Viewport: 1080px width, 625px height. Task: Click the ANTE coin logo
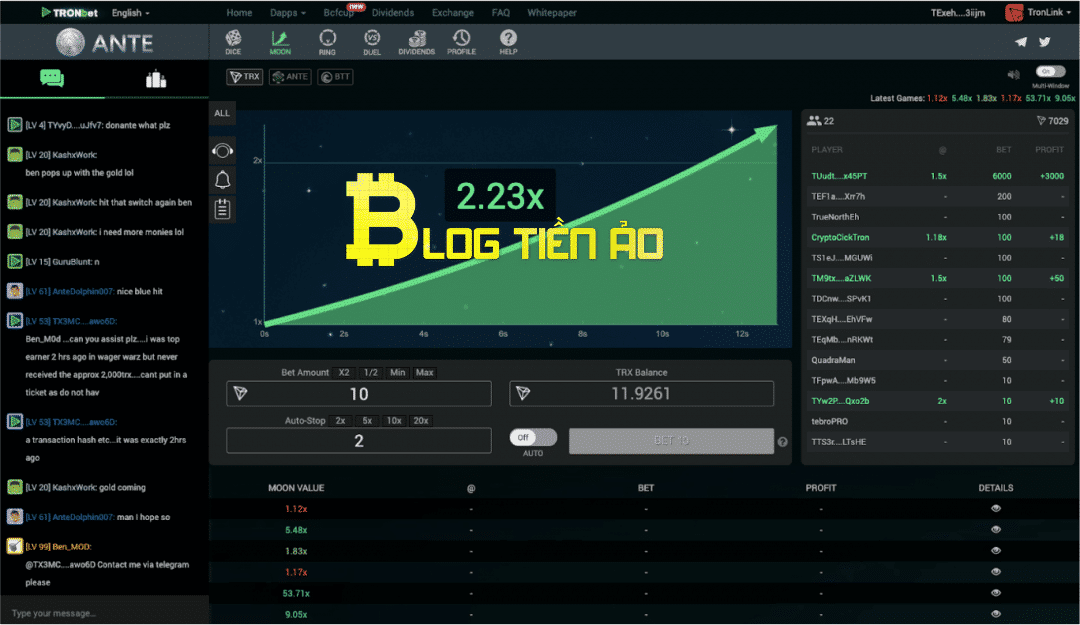tap(70, 43)
